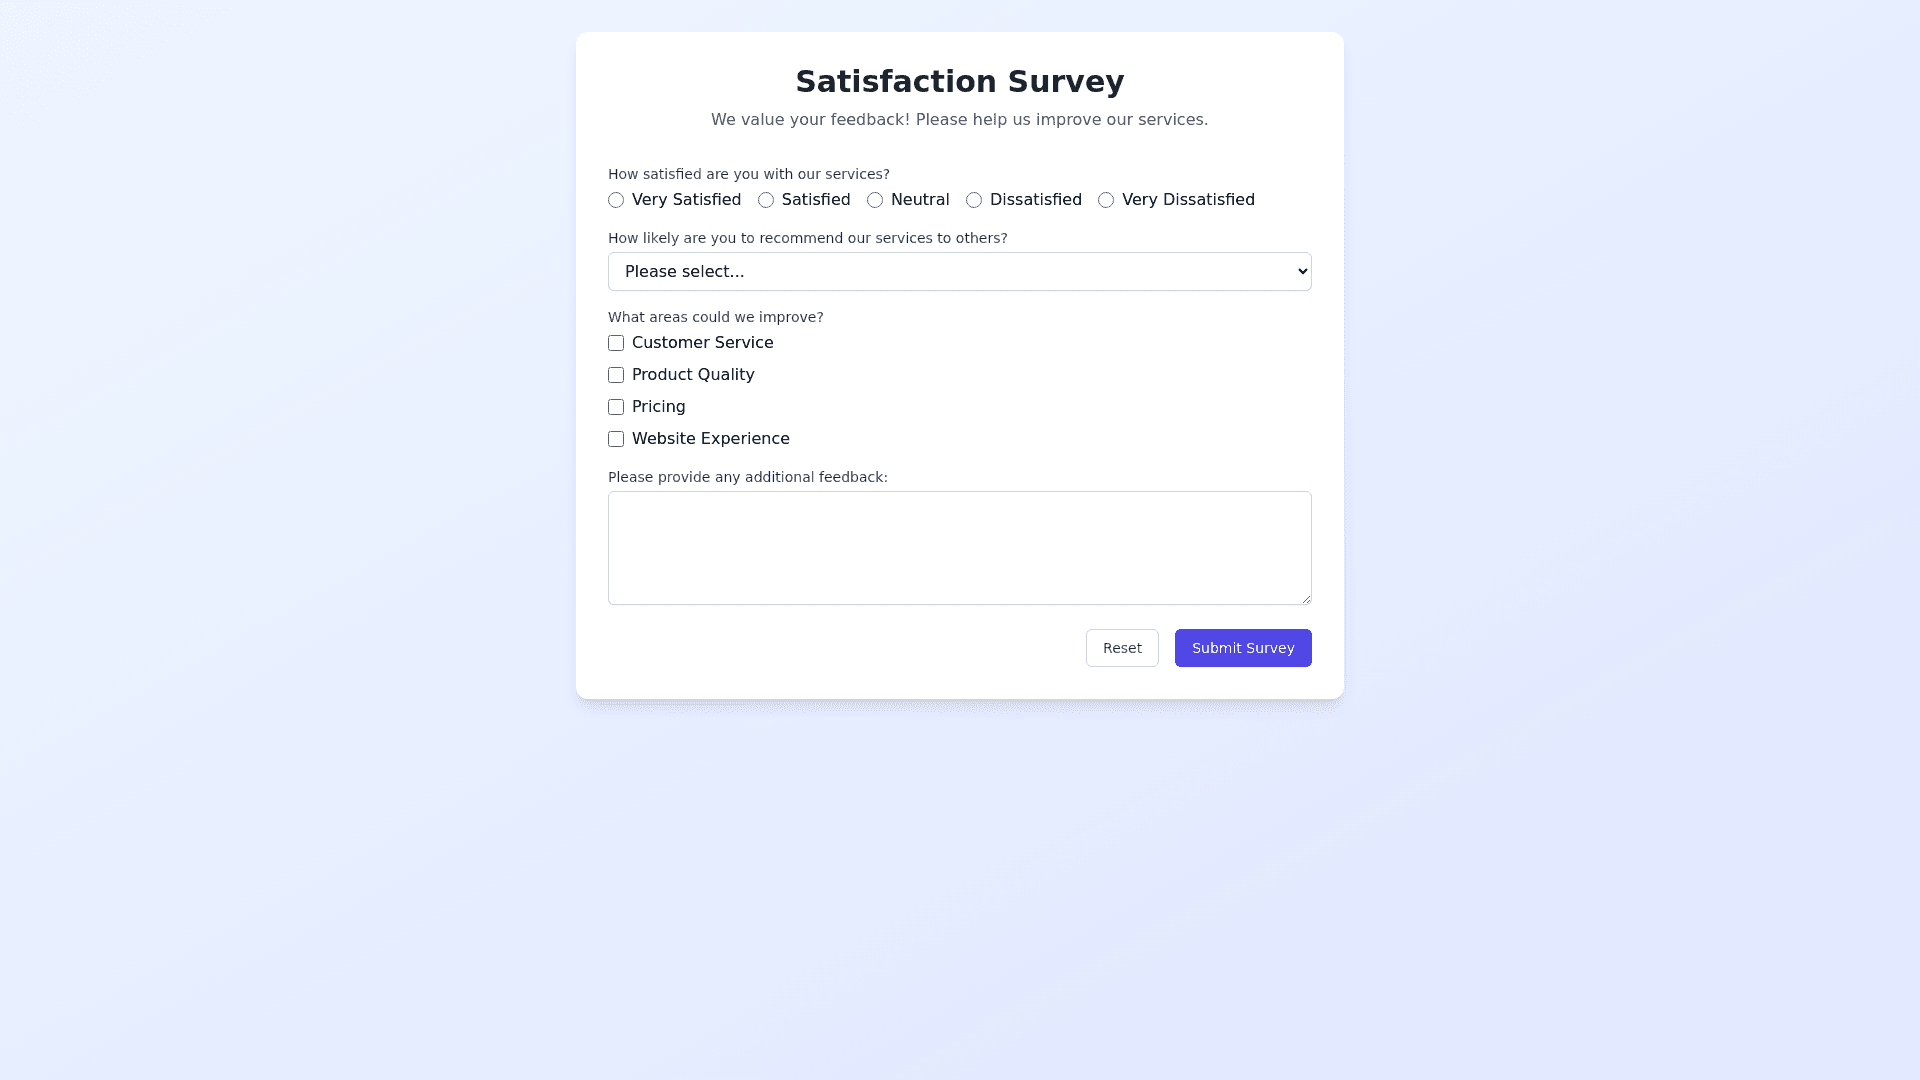Toggle the Website Experience checkbox
Screen dimensions: 1920x1080
coord(616,439)
